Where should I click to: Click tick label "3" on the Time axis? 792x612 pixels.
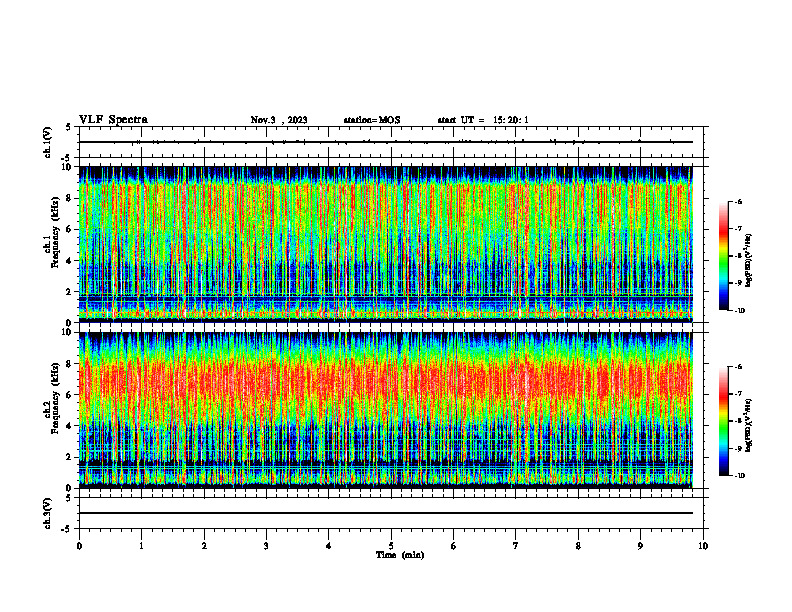coord(266,546)
